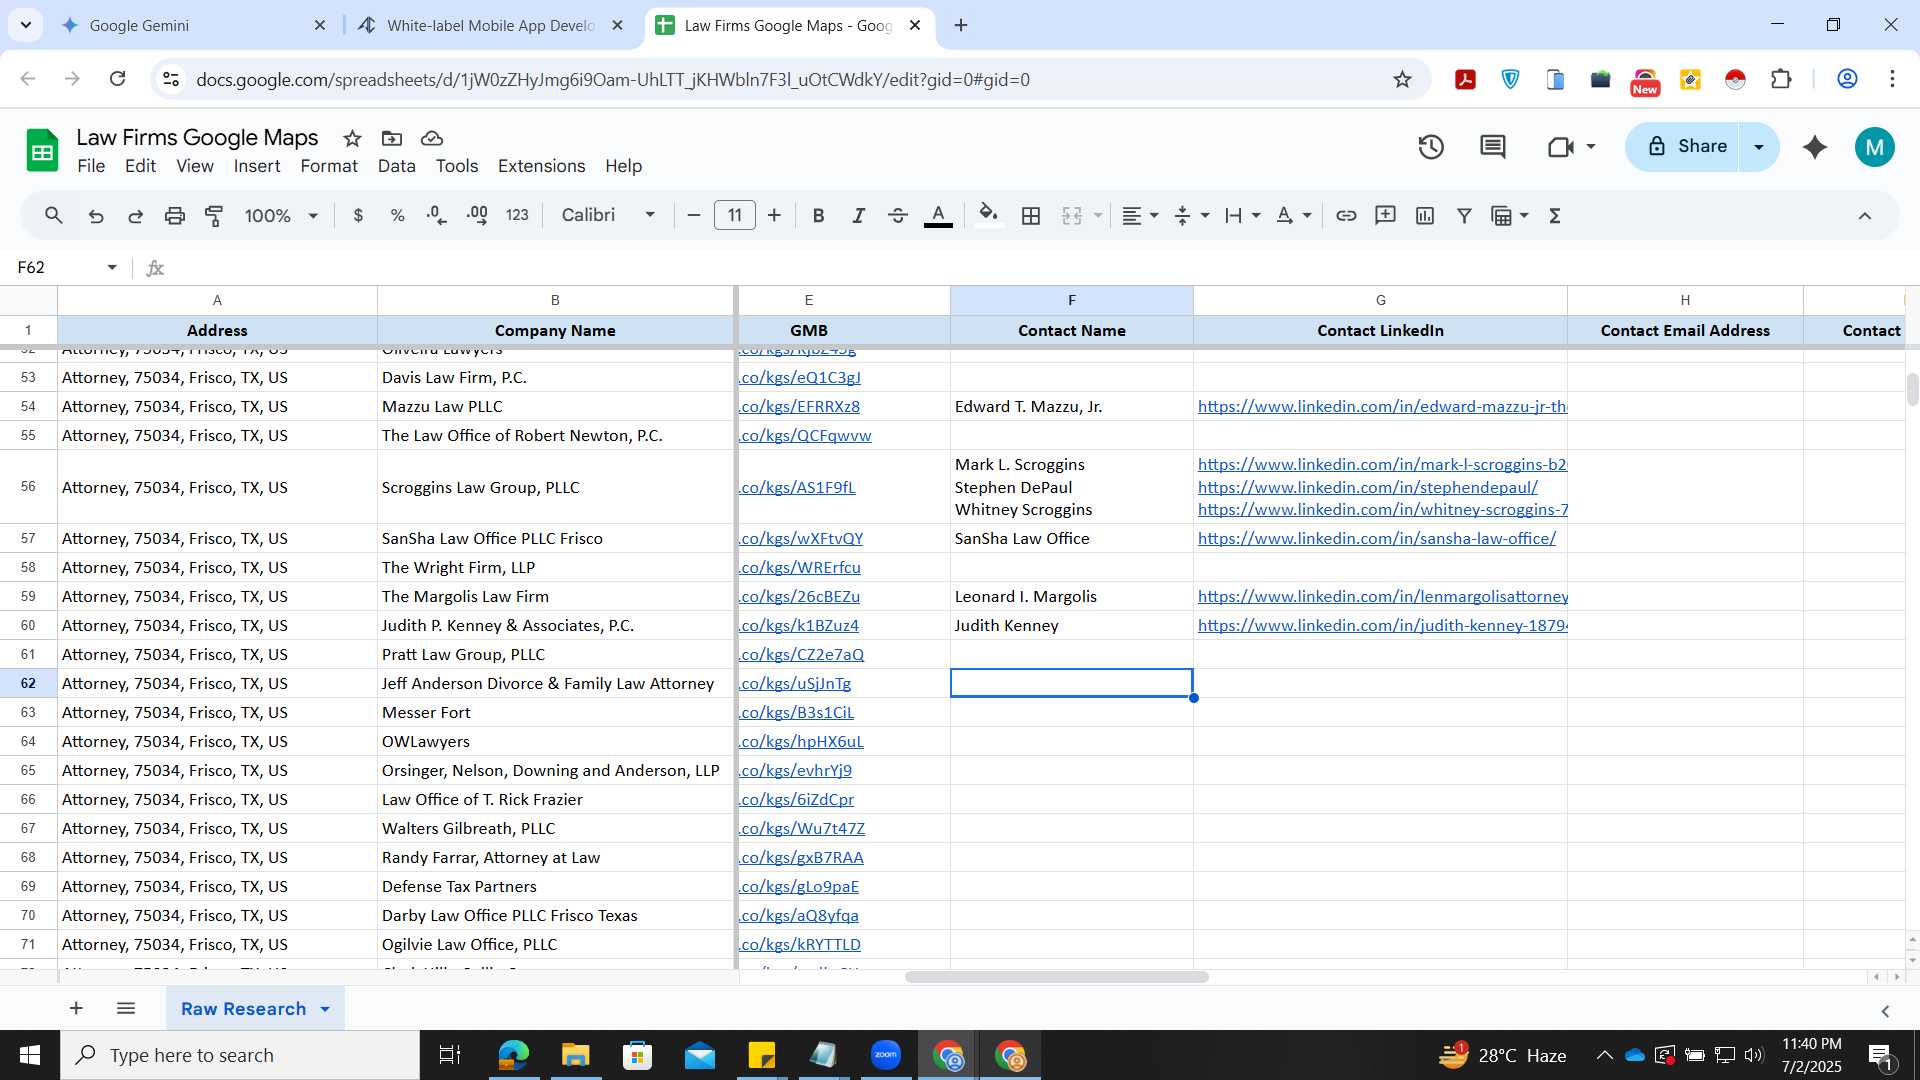Format as currency
The image size is (1920, 1080).
pyautogui.click(x=358, y=215)
